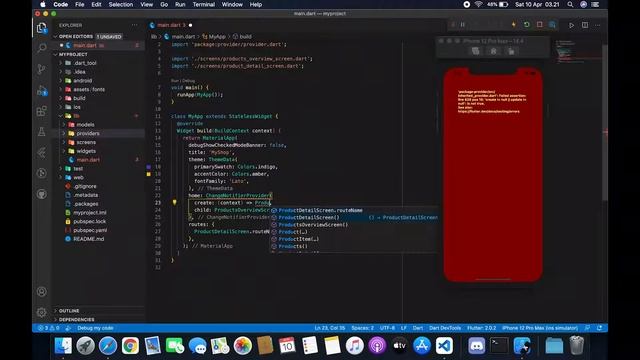Open Discord from the Dock
This screenshot has width=640, height=360.
tap(476, 346)
